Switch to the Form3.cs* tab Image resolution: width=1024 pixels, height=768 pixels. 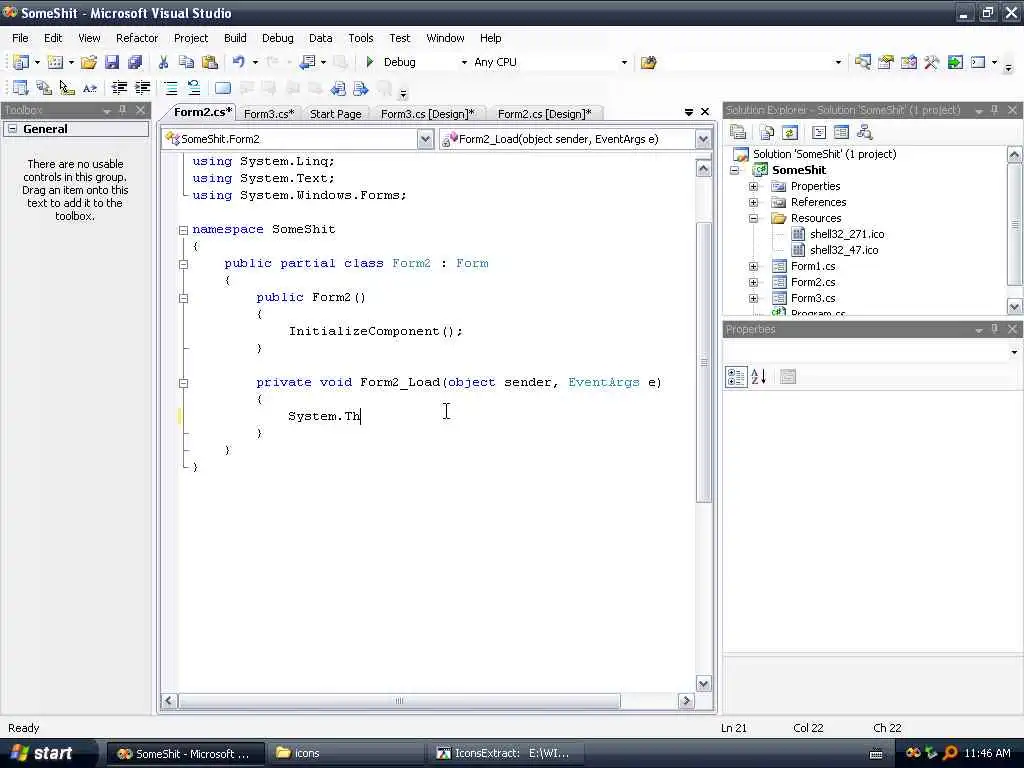269,114
